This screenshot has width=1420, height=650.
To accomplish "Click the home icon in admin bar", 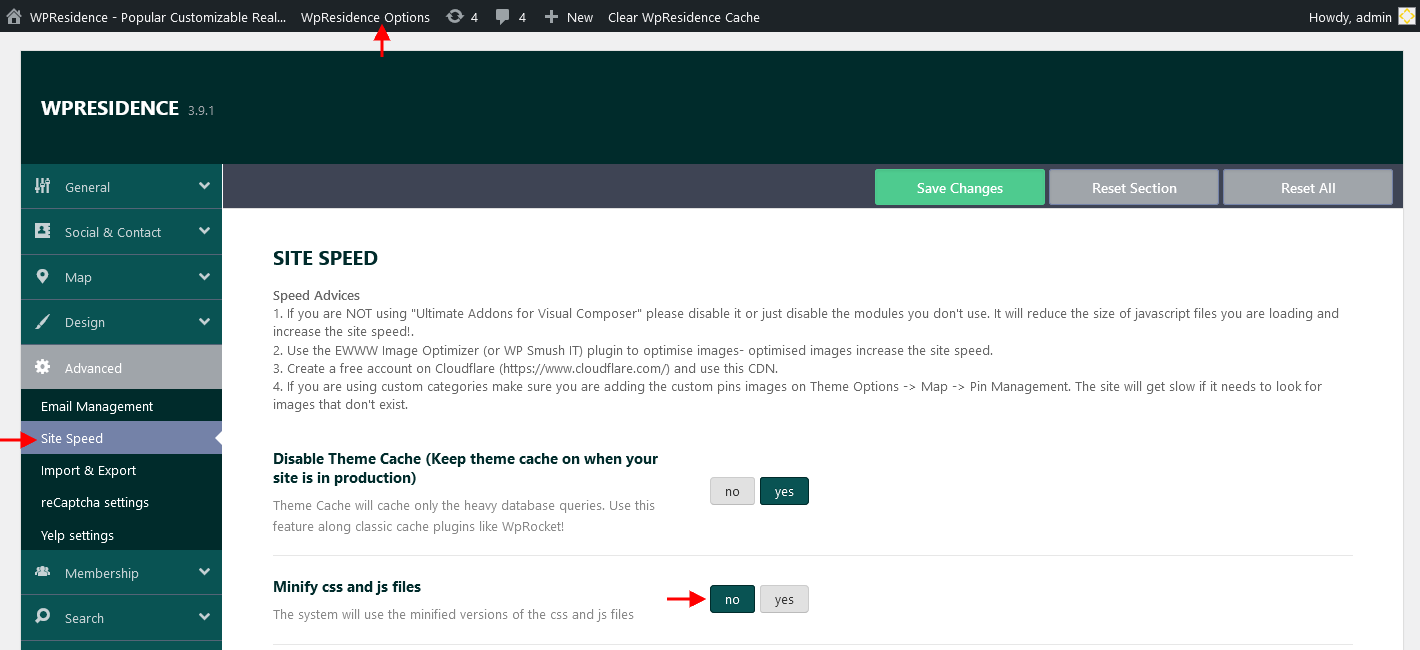I will click(x=14, y=17).
